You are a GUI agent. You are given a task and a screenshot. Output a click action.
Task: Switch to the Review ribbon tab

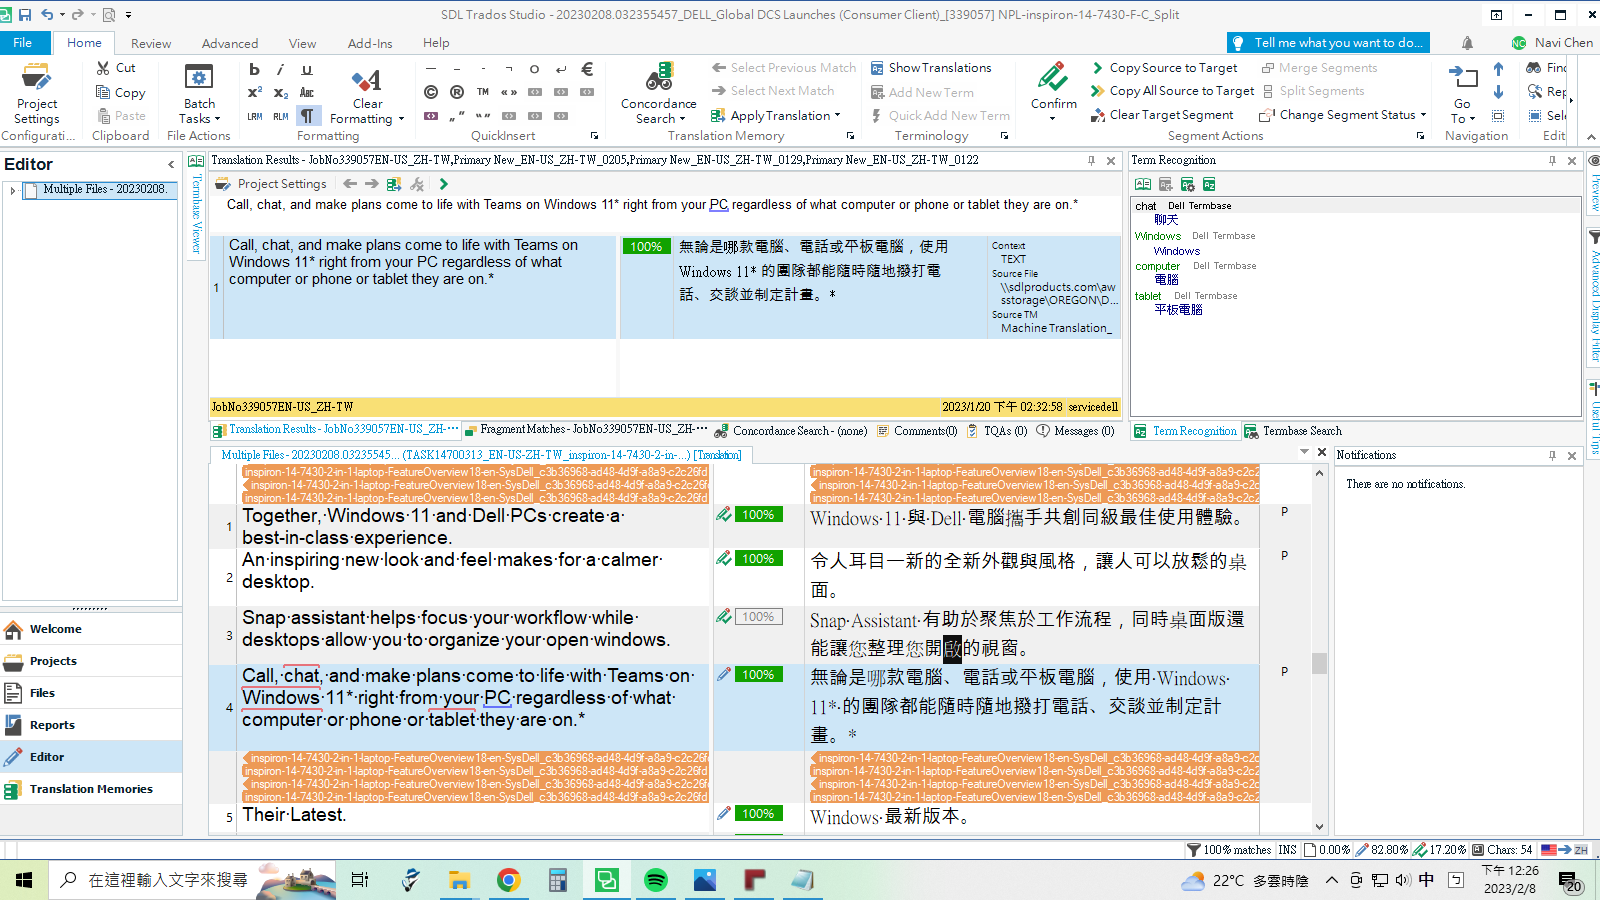(x=151, y=43)
